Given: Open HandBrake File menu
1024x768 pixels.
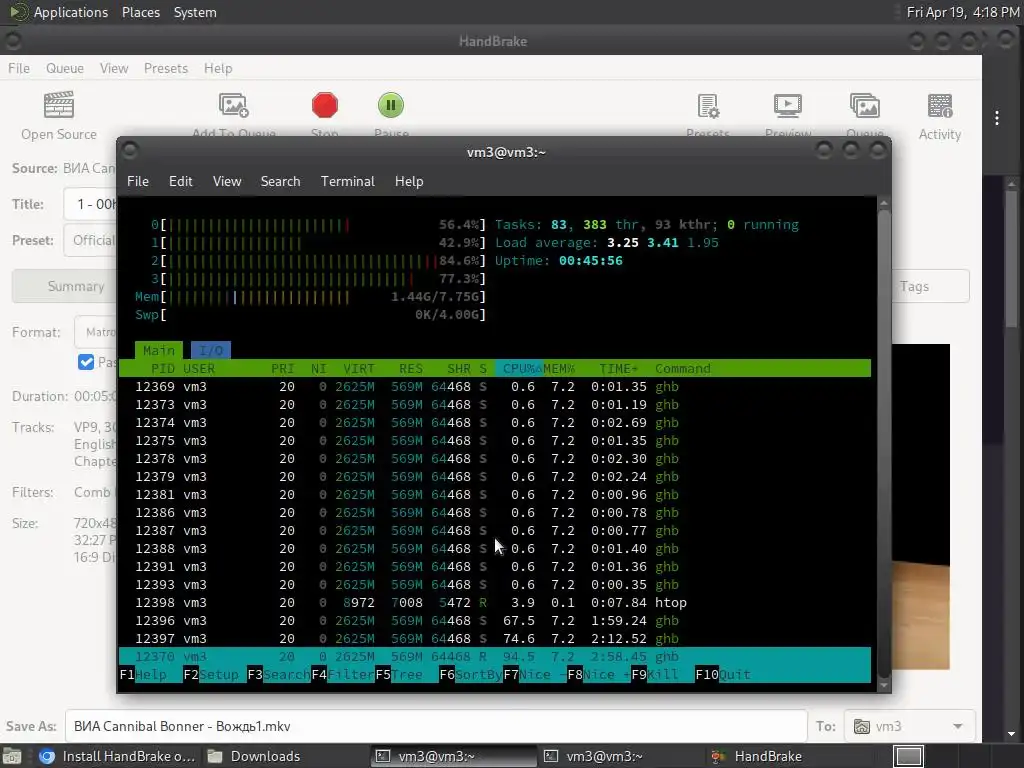Looking at the screenshot, I should [x=19, y=68].
